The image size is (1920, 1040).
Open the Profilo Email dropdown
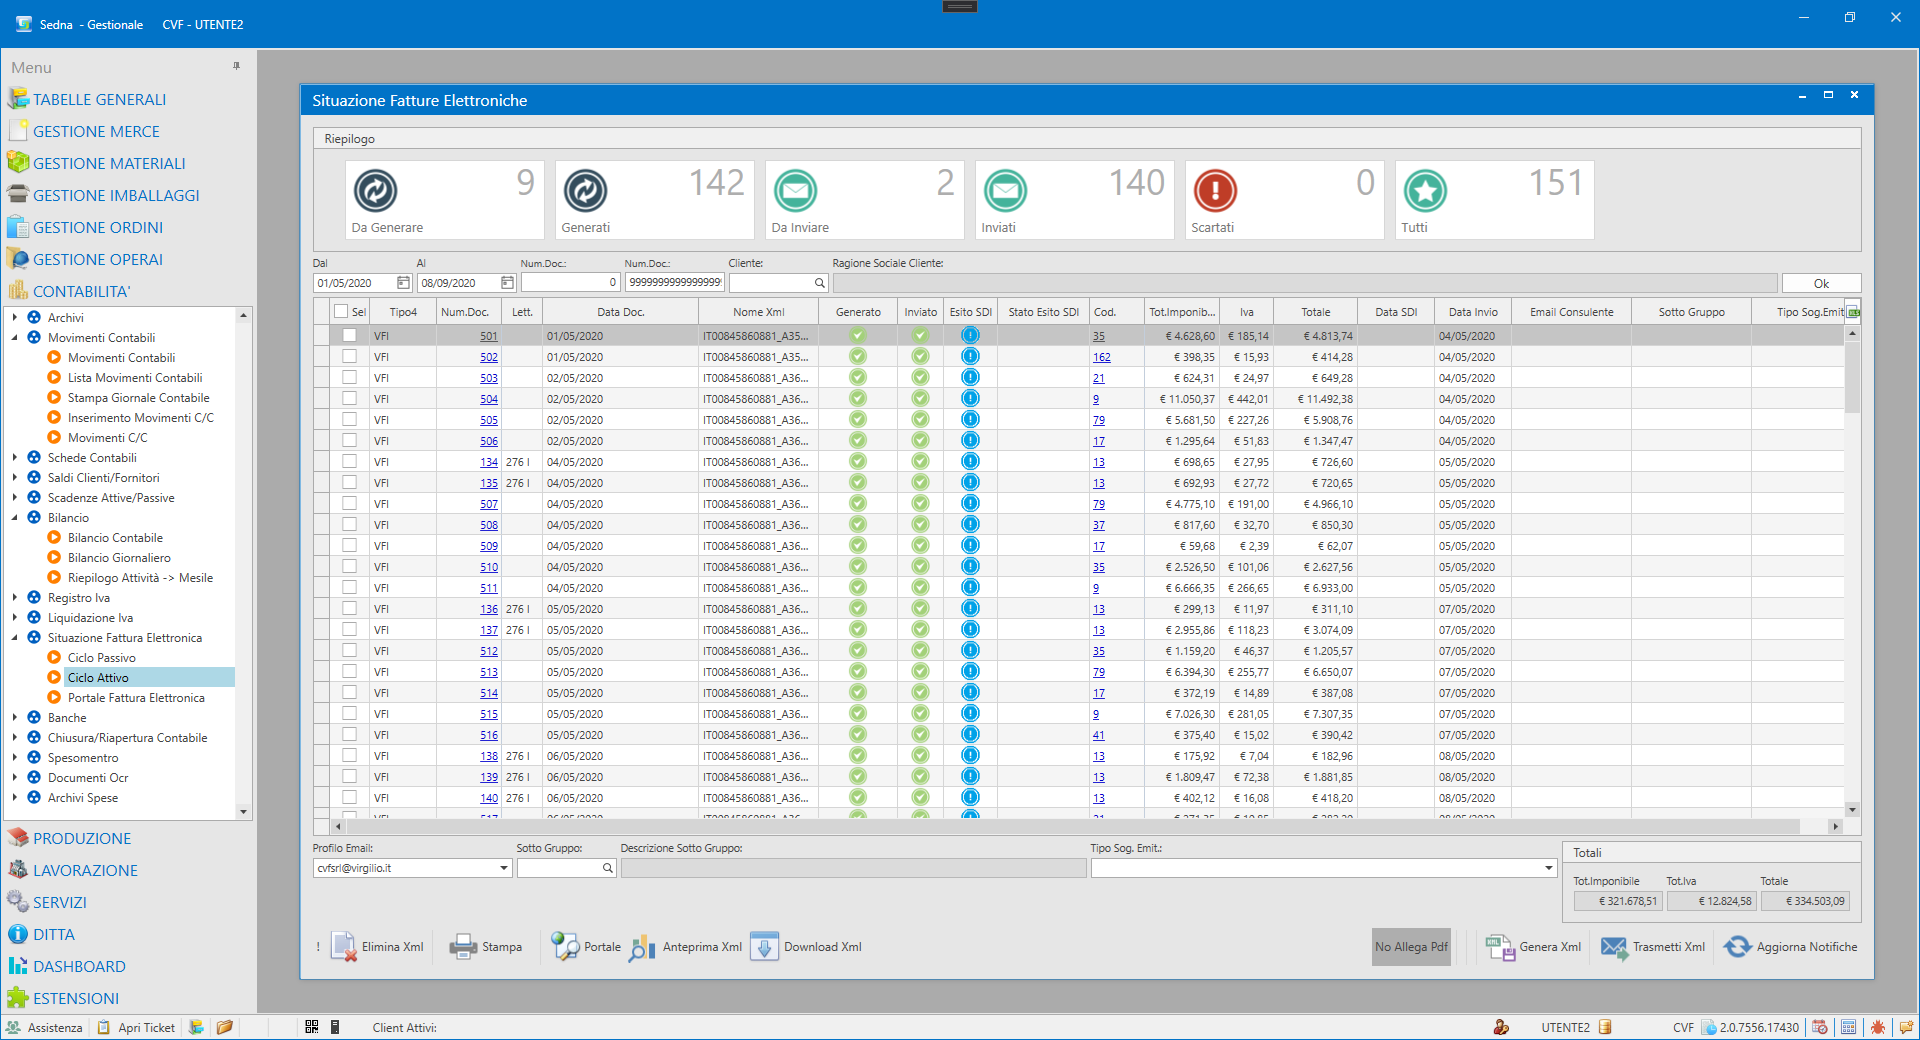pyautogui.click(x=504, y=868)
